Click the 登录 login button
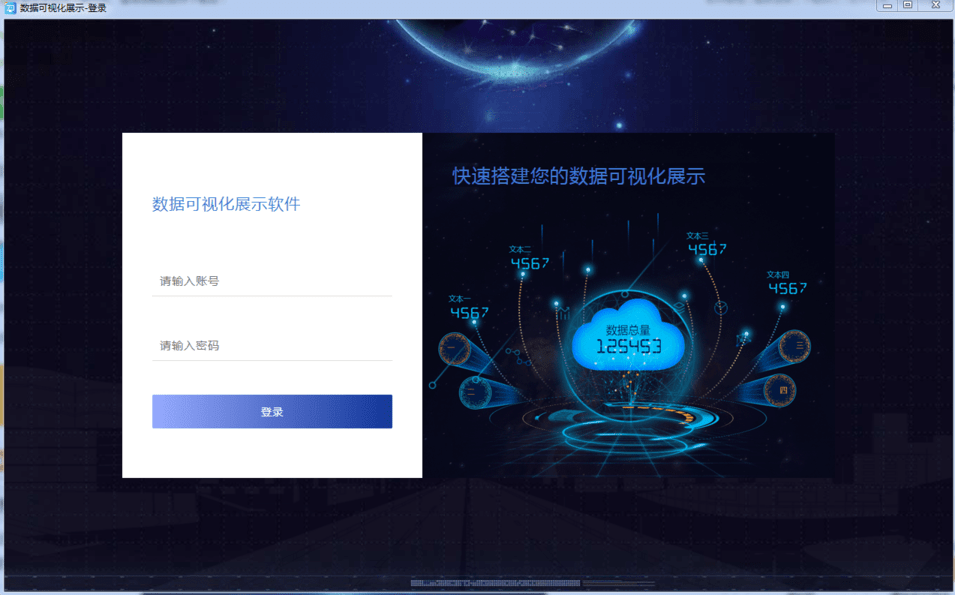 tap(272, 411)
